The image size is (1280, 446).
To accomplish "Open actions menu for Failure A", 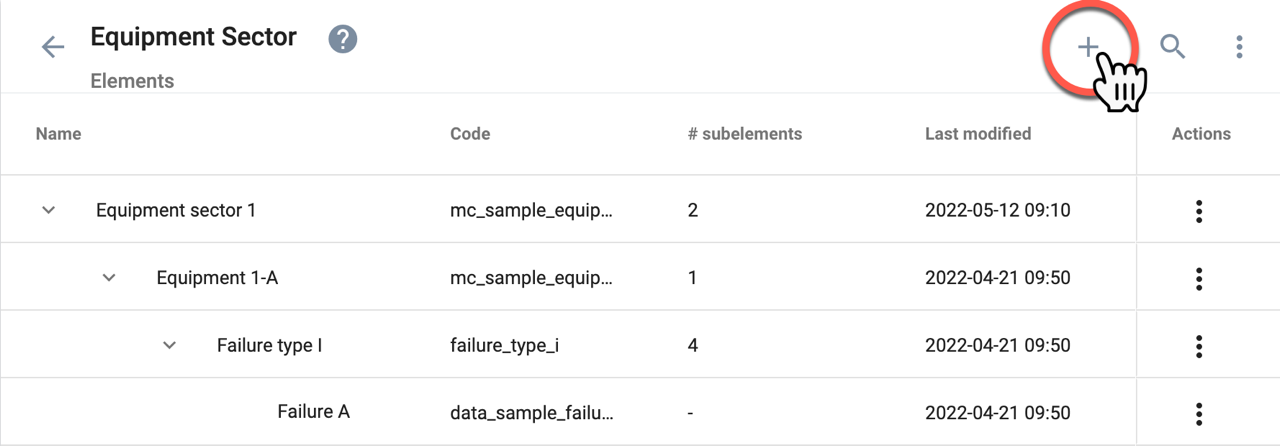I will [x=1198, y=413].
